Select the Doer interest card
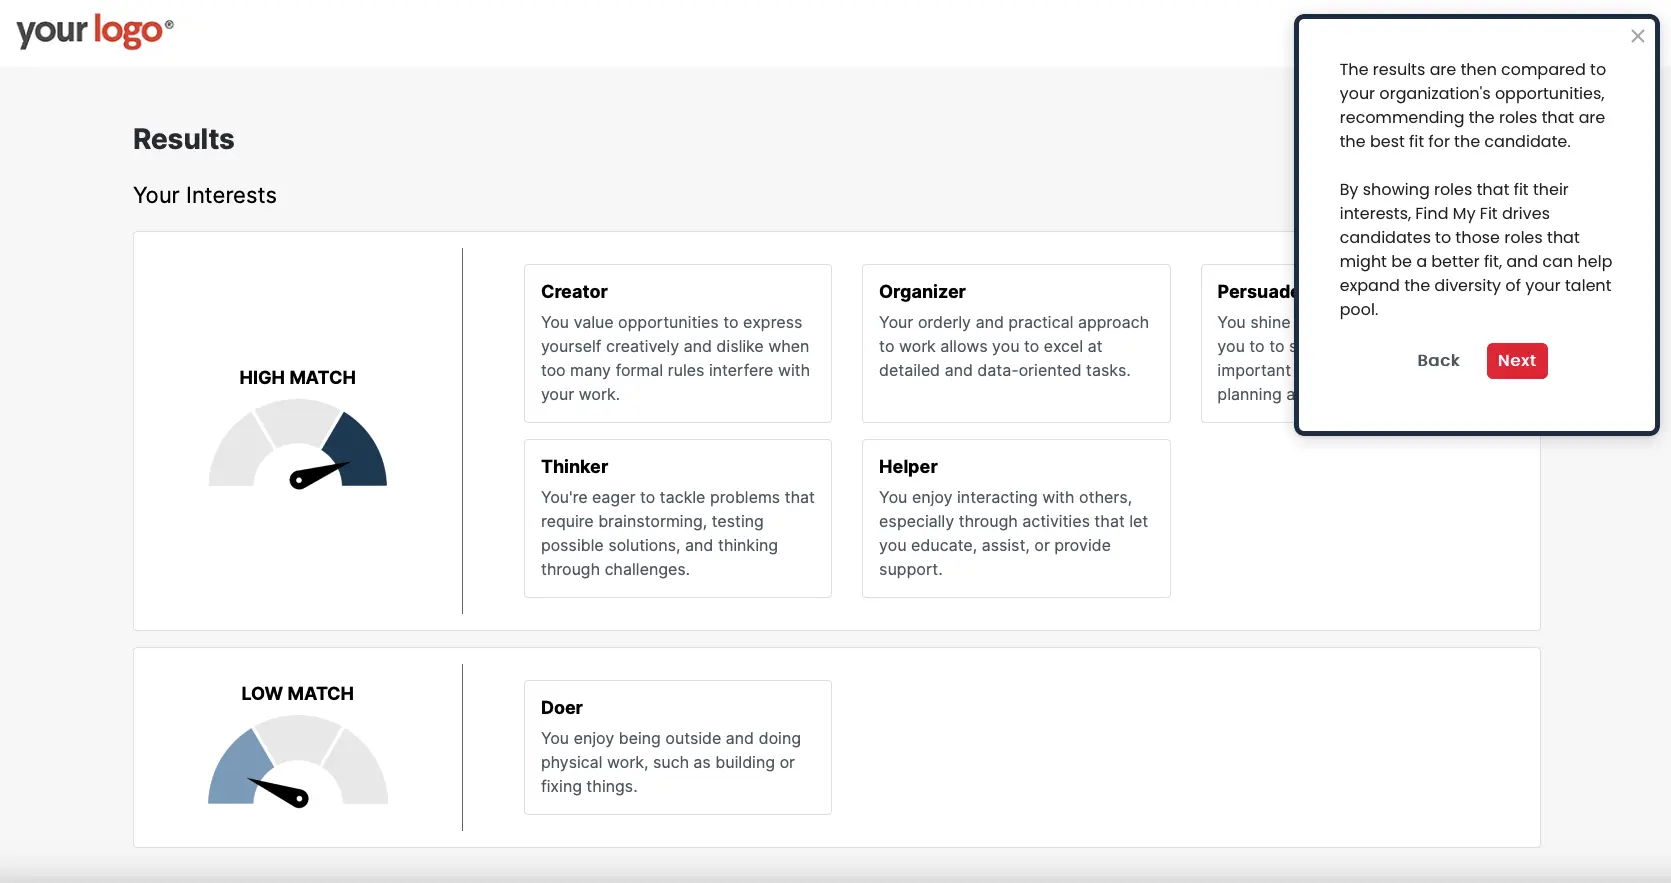This screenshot has width=1671, height=883. pyautogui.click(x=677, y=747)
